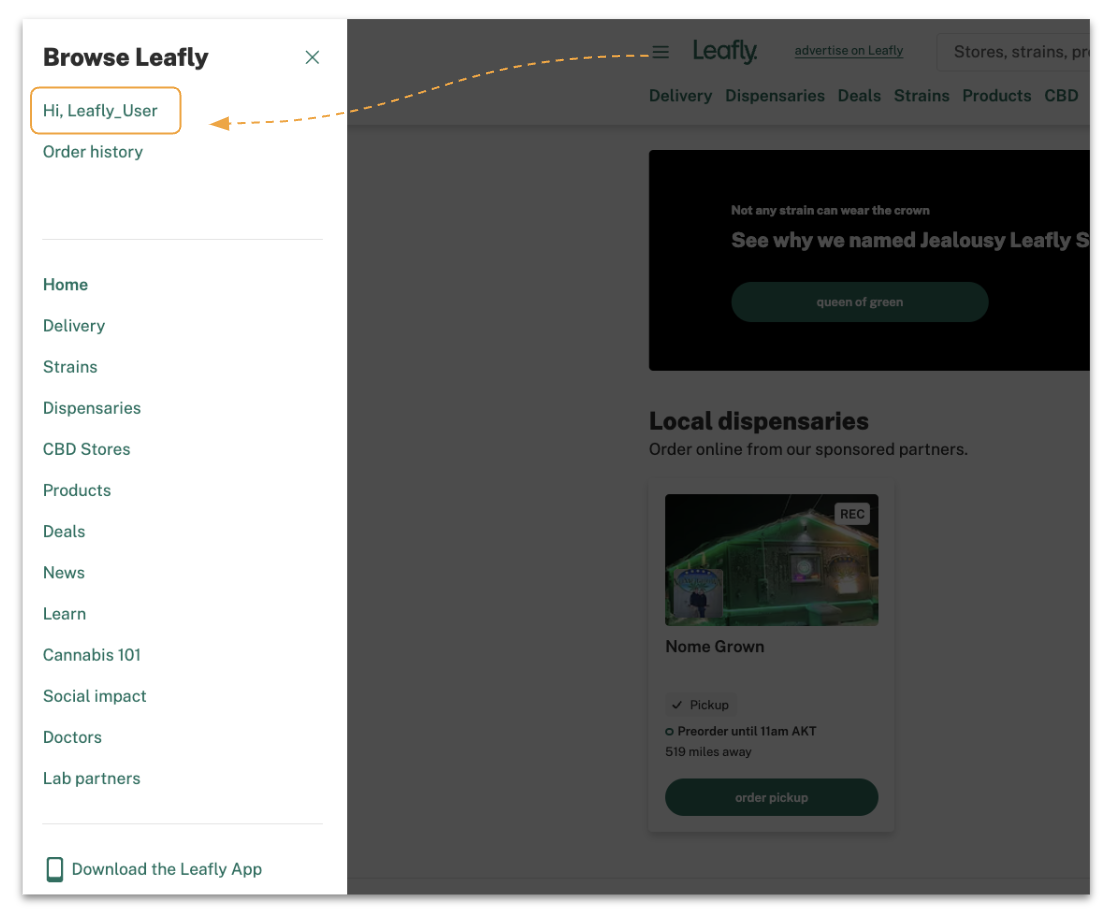Viewport: 1110px width, 918px height.
Task: Select Dispensaries in the side menu
Action: 92,408
